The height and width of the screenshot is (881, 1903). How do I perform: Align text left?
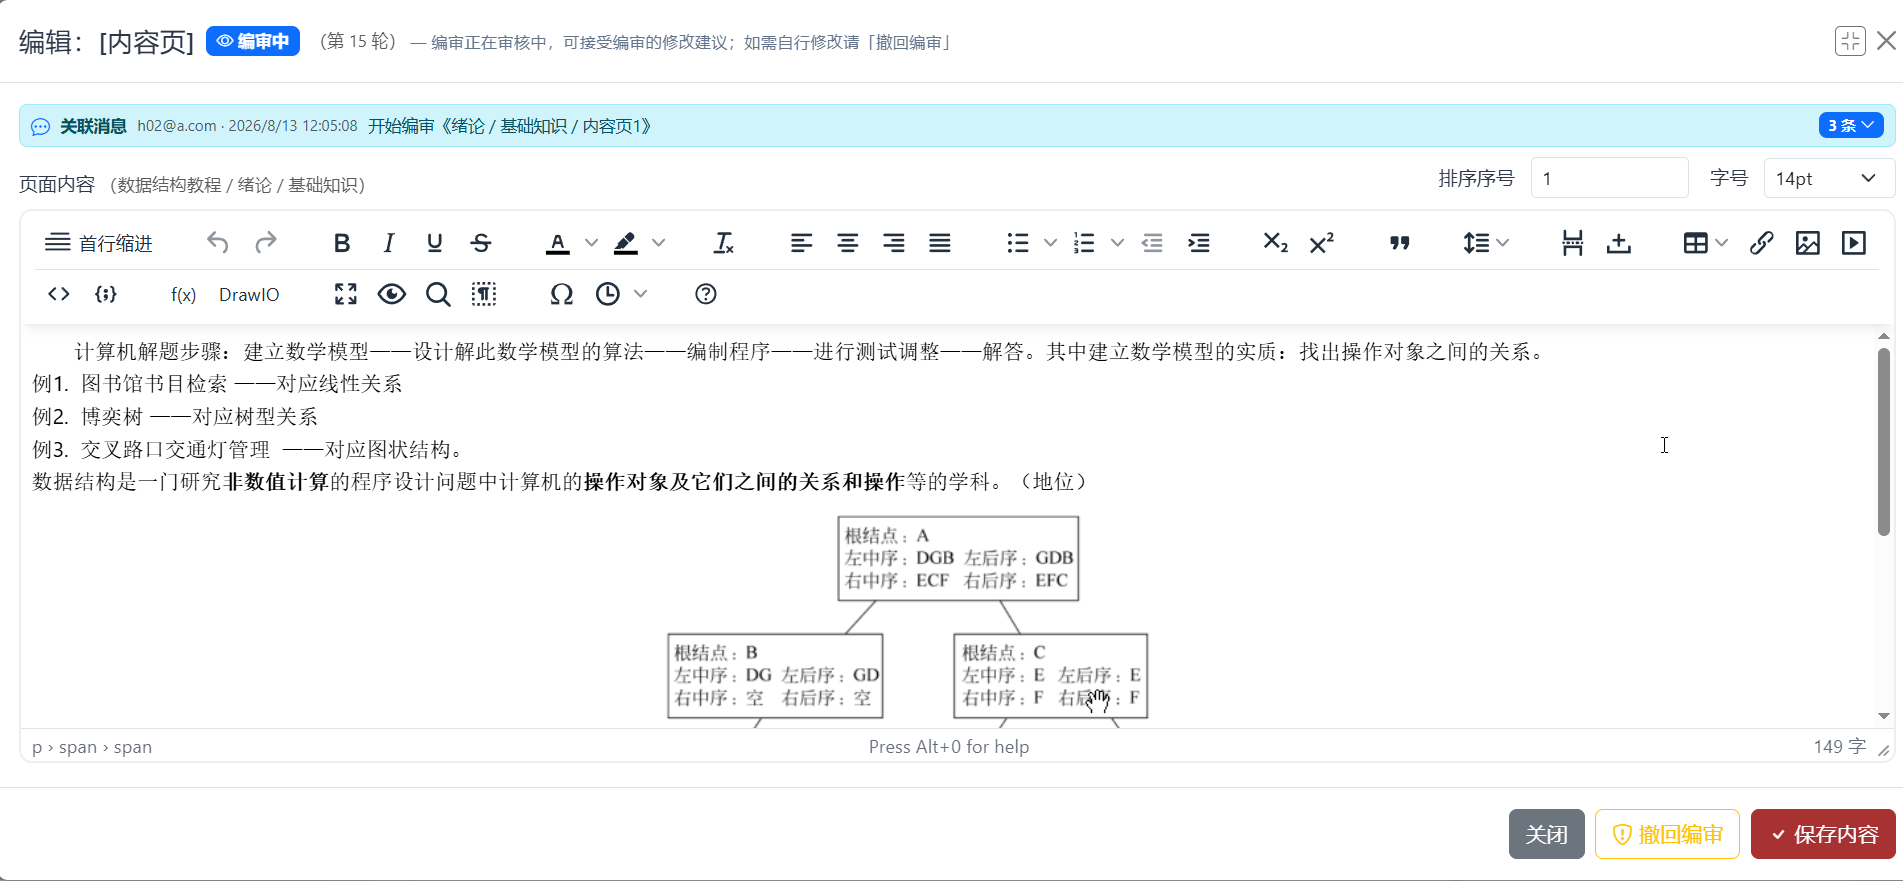pos(801,243)
